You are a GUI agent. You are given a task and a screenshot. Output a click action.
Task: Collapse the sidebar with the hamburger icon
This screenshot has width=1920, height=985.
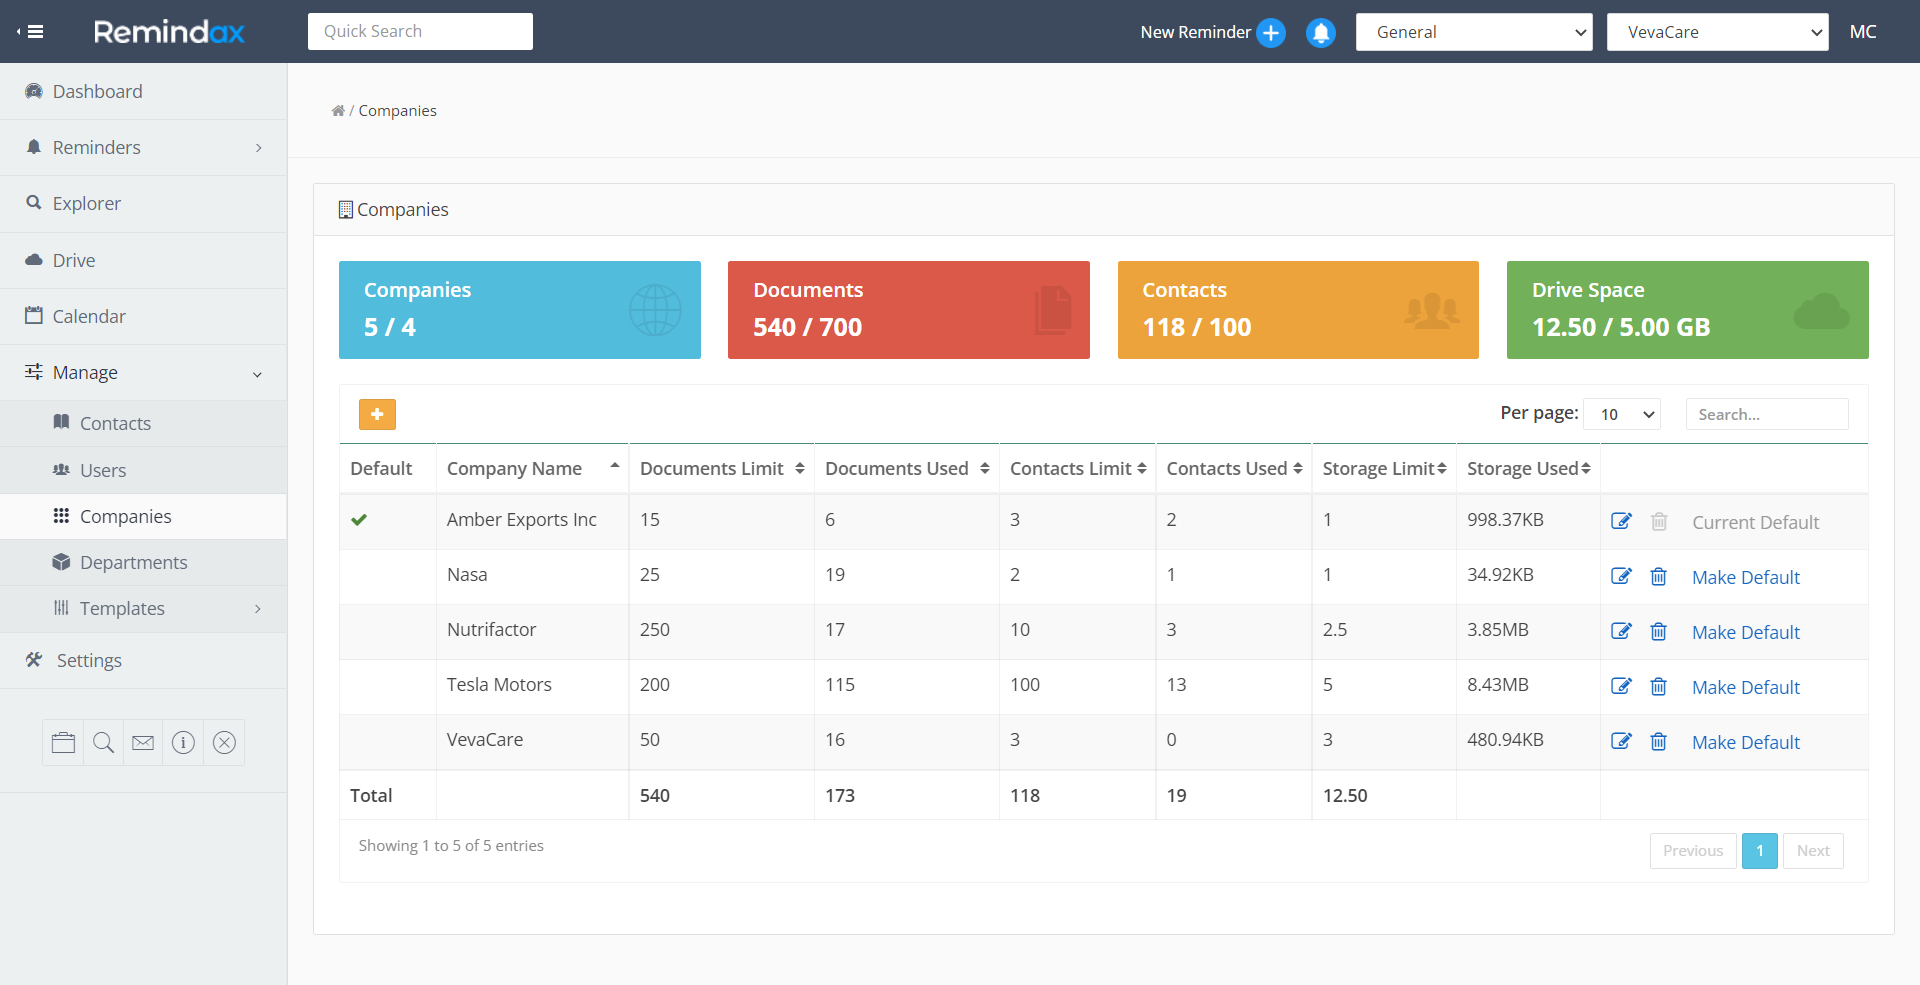(33, 31)
